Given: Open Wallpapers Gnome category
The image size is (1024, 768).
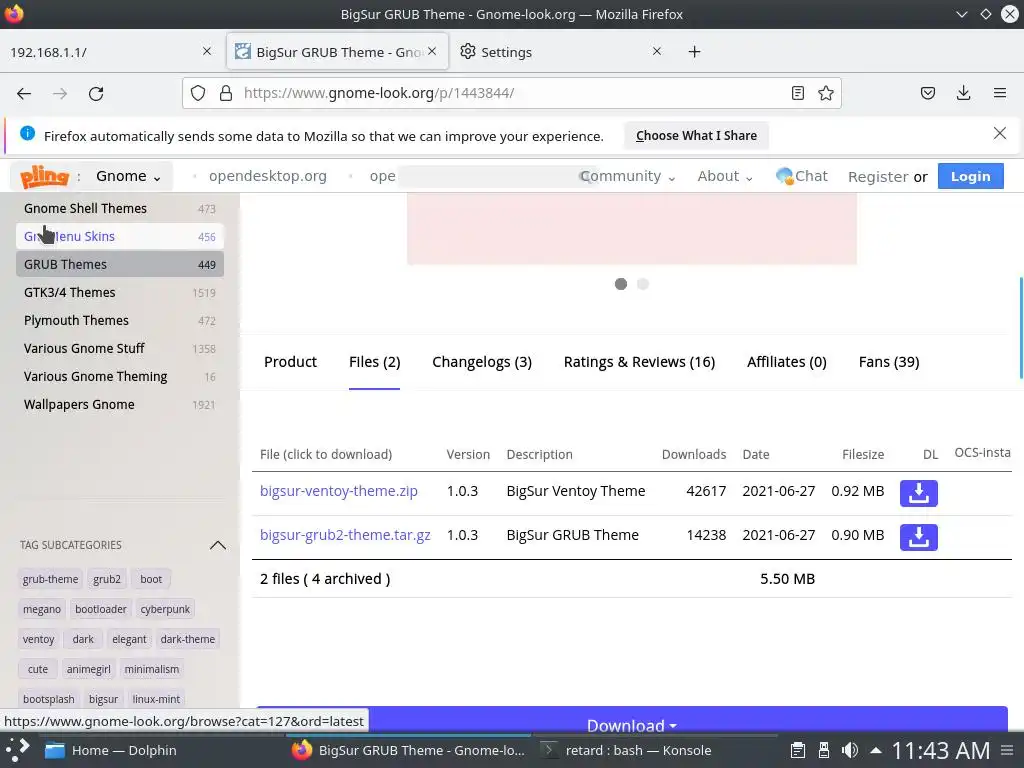Looking at the screenshot, I should click(120, 405).
